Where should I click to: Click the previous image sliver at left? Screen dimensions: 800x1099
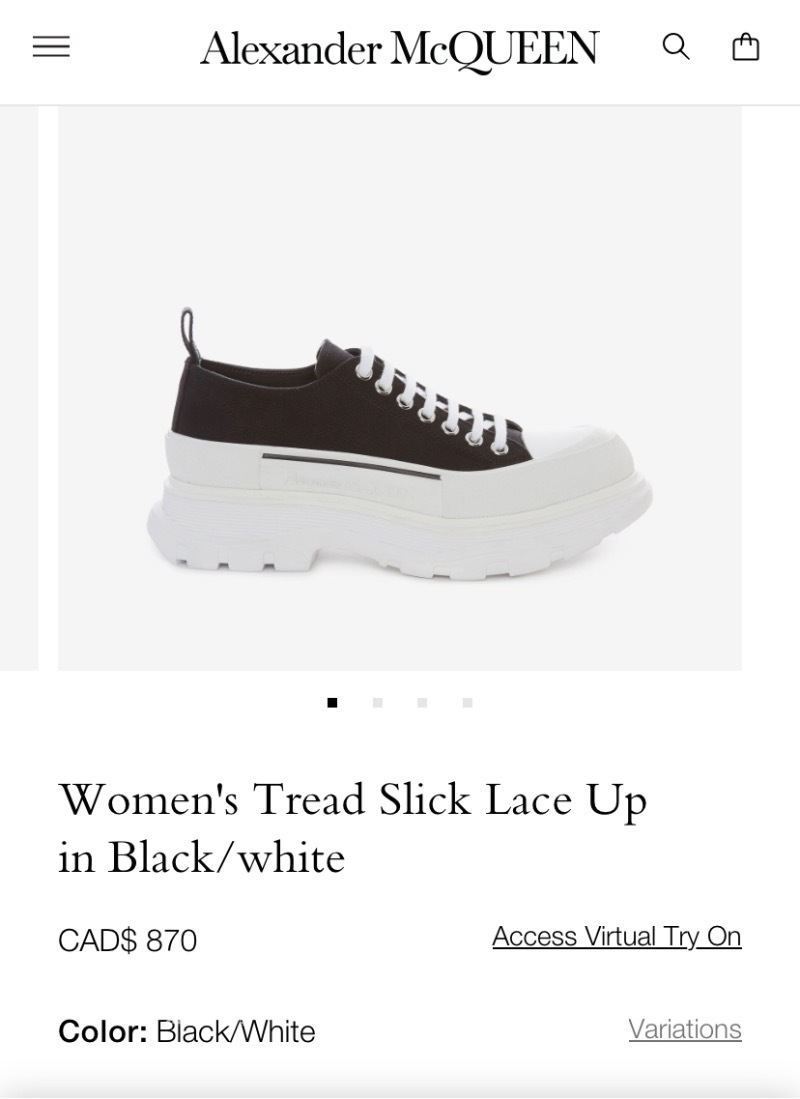pos(19,388)
